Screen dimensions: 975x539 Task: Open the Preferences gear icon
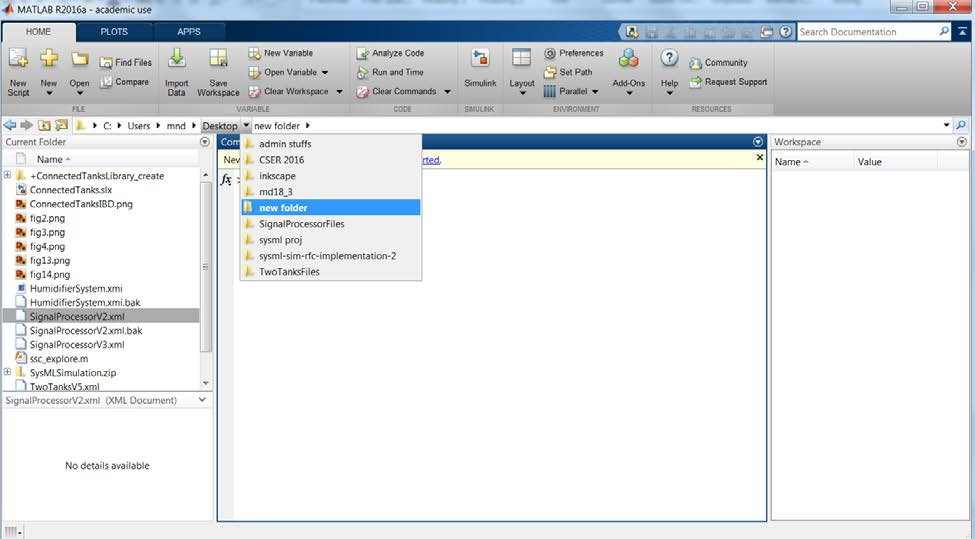coord(551,53)
